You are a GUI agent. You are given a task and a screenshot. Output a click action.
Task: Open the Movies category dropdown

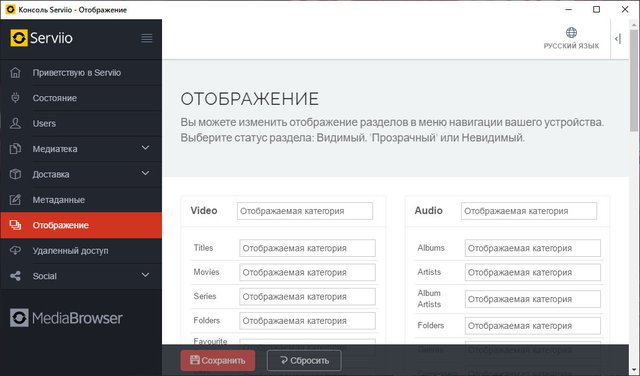click(307, 272)
